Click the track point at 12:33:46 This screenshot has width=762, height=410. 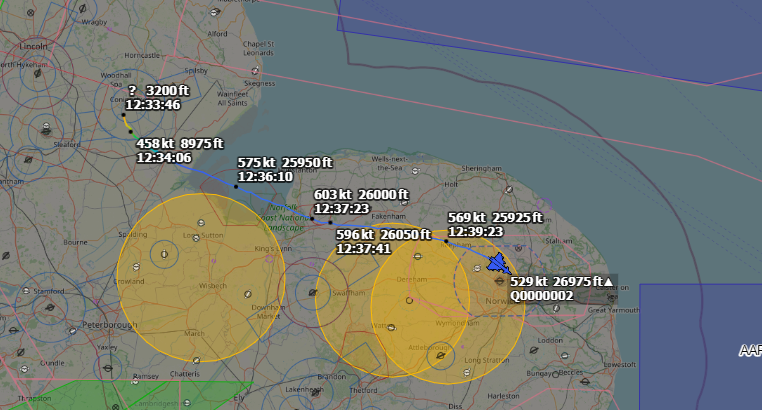tap(123, 115)
